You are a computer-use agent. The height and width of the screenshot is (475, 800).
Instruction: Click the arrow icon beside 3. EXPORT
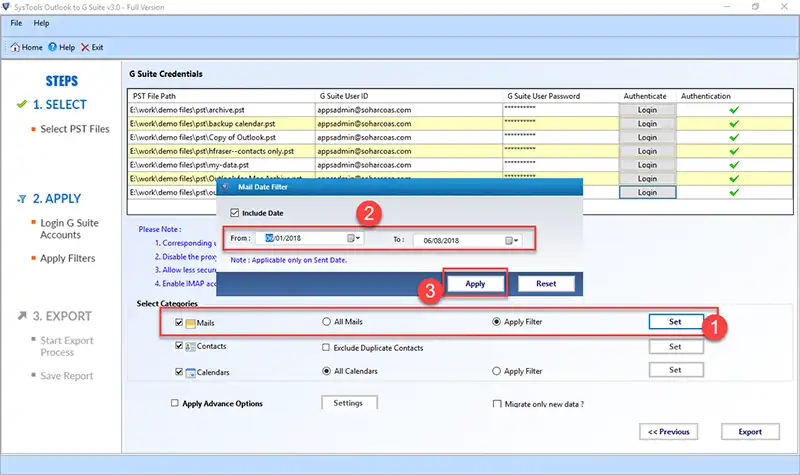tap(22, 316)
